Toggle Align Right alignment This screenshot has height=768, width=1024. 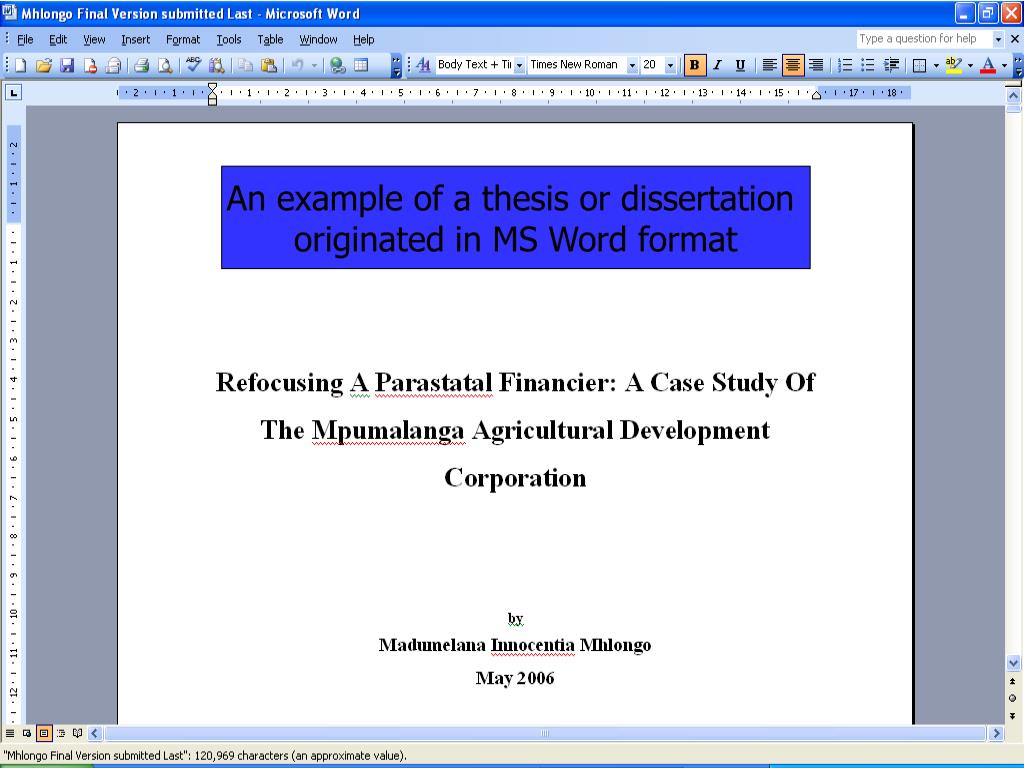tap(816, 65)
